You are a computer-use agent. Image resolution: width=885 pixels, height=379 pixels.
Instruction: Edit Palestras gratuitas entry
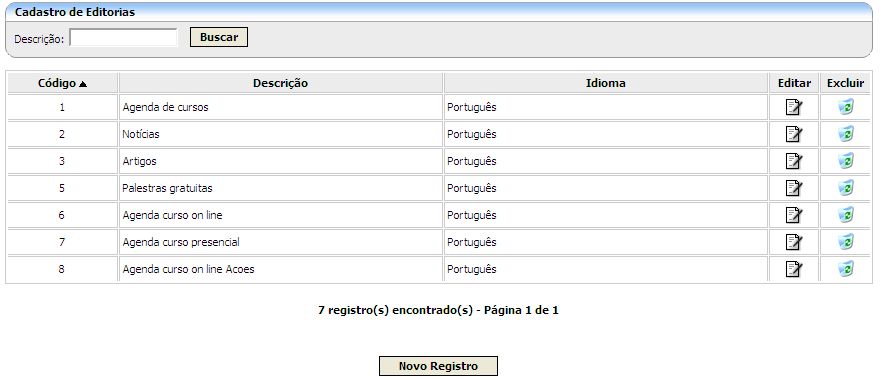794,188
